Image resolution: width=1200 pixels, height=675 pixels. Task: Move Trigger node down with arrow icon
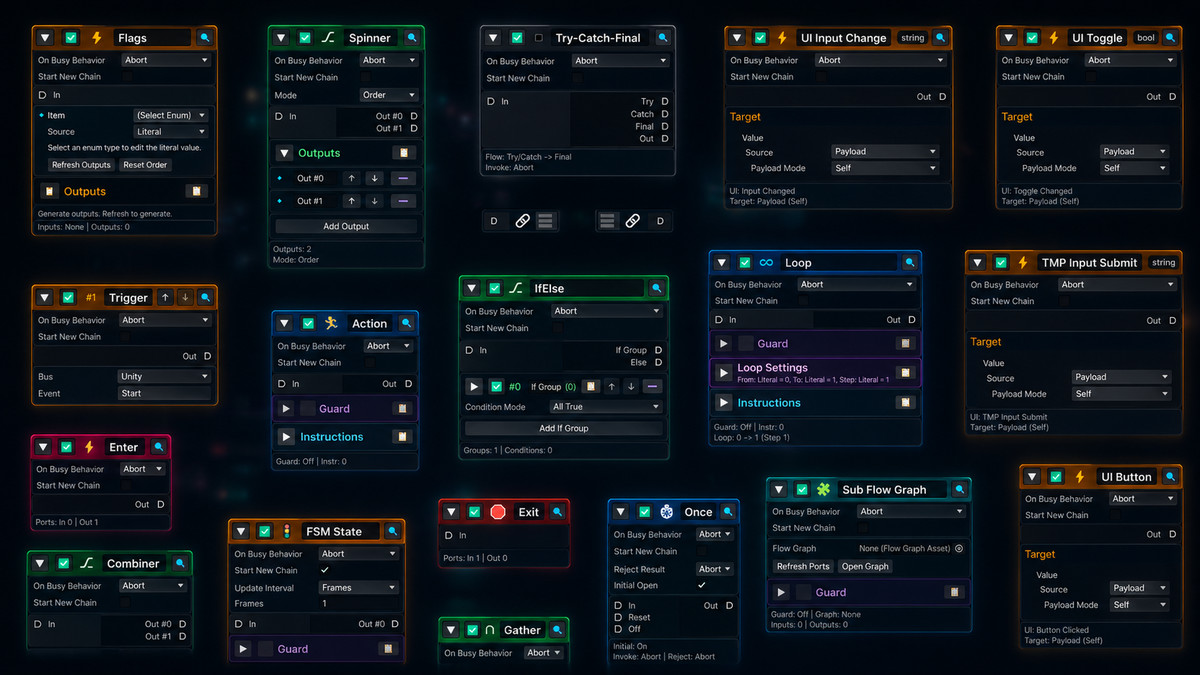[184, 298]
